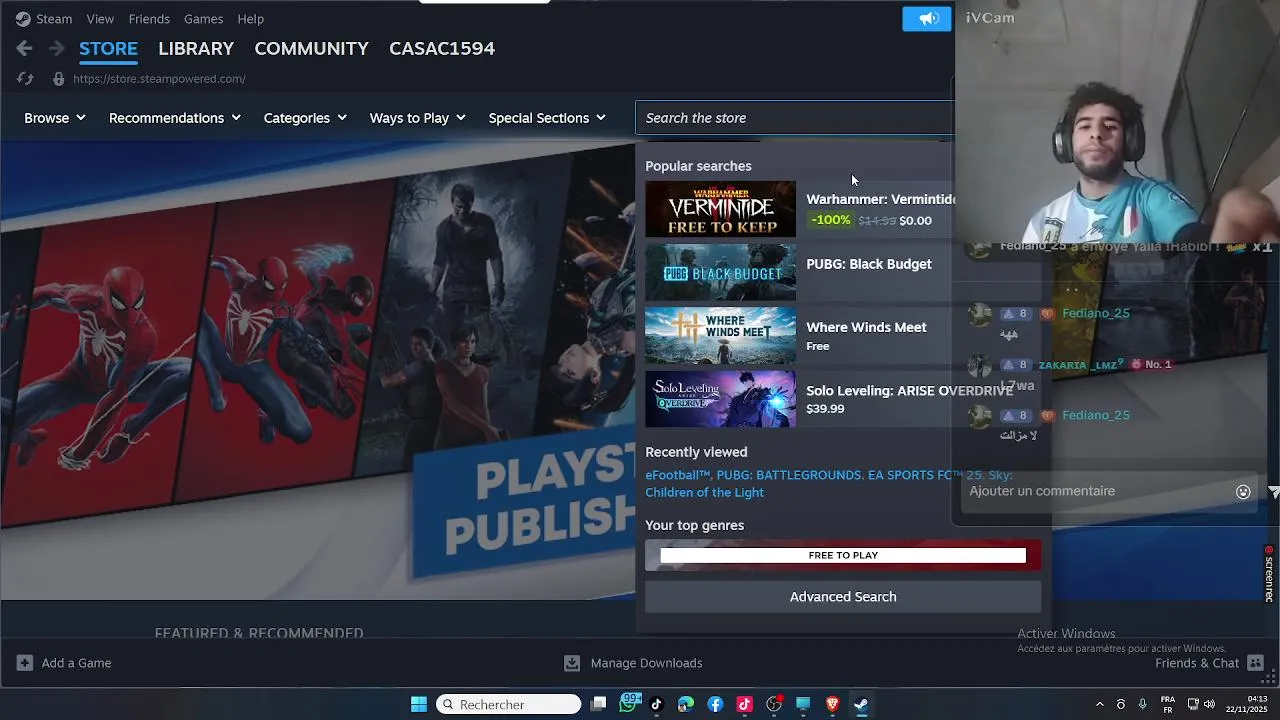Click the Vermintide Free to Keep thumbnail
The width and height of the screenshot is (1280, 720).
click(720, 209)
